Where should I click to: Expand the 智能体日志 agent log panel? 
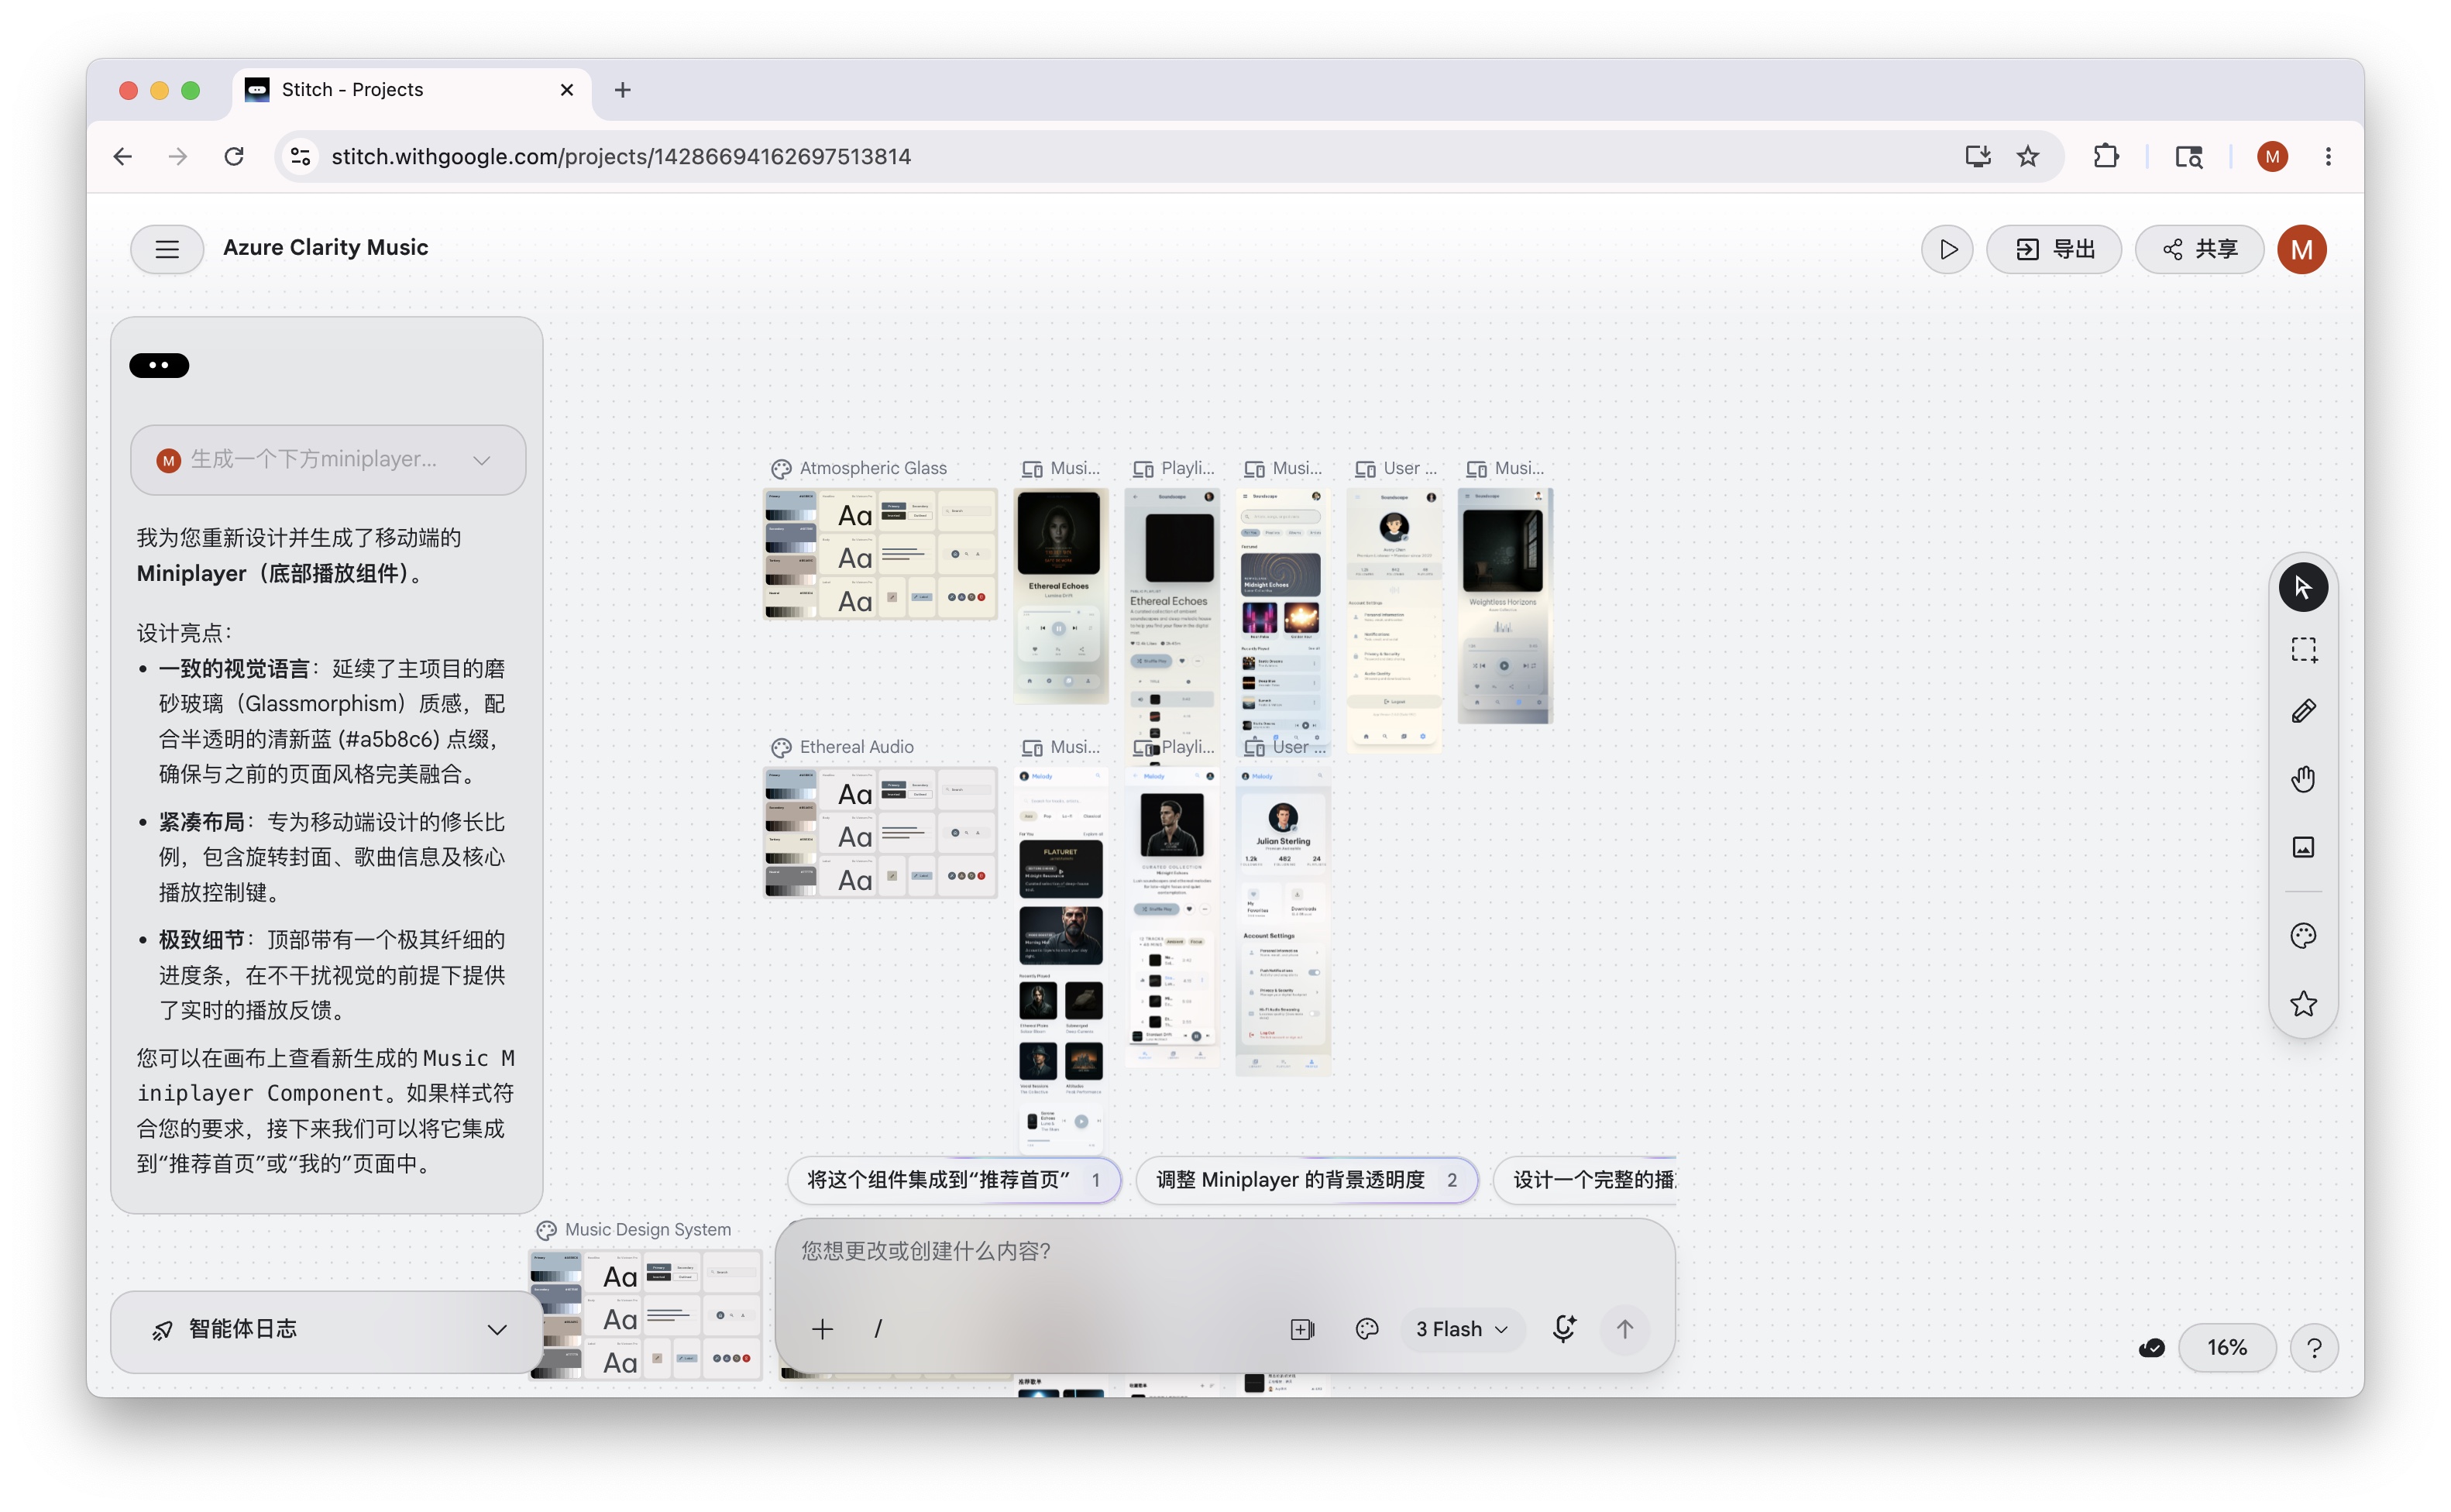327,1329
